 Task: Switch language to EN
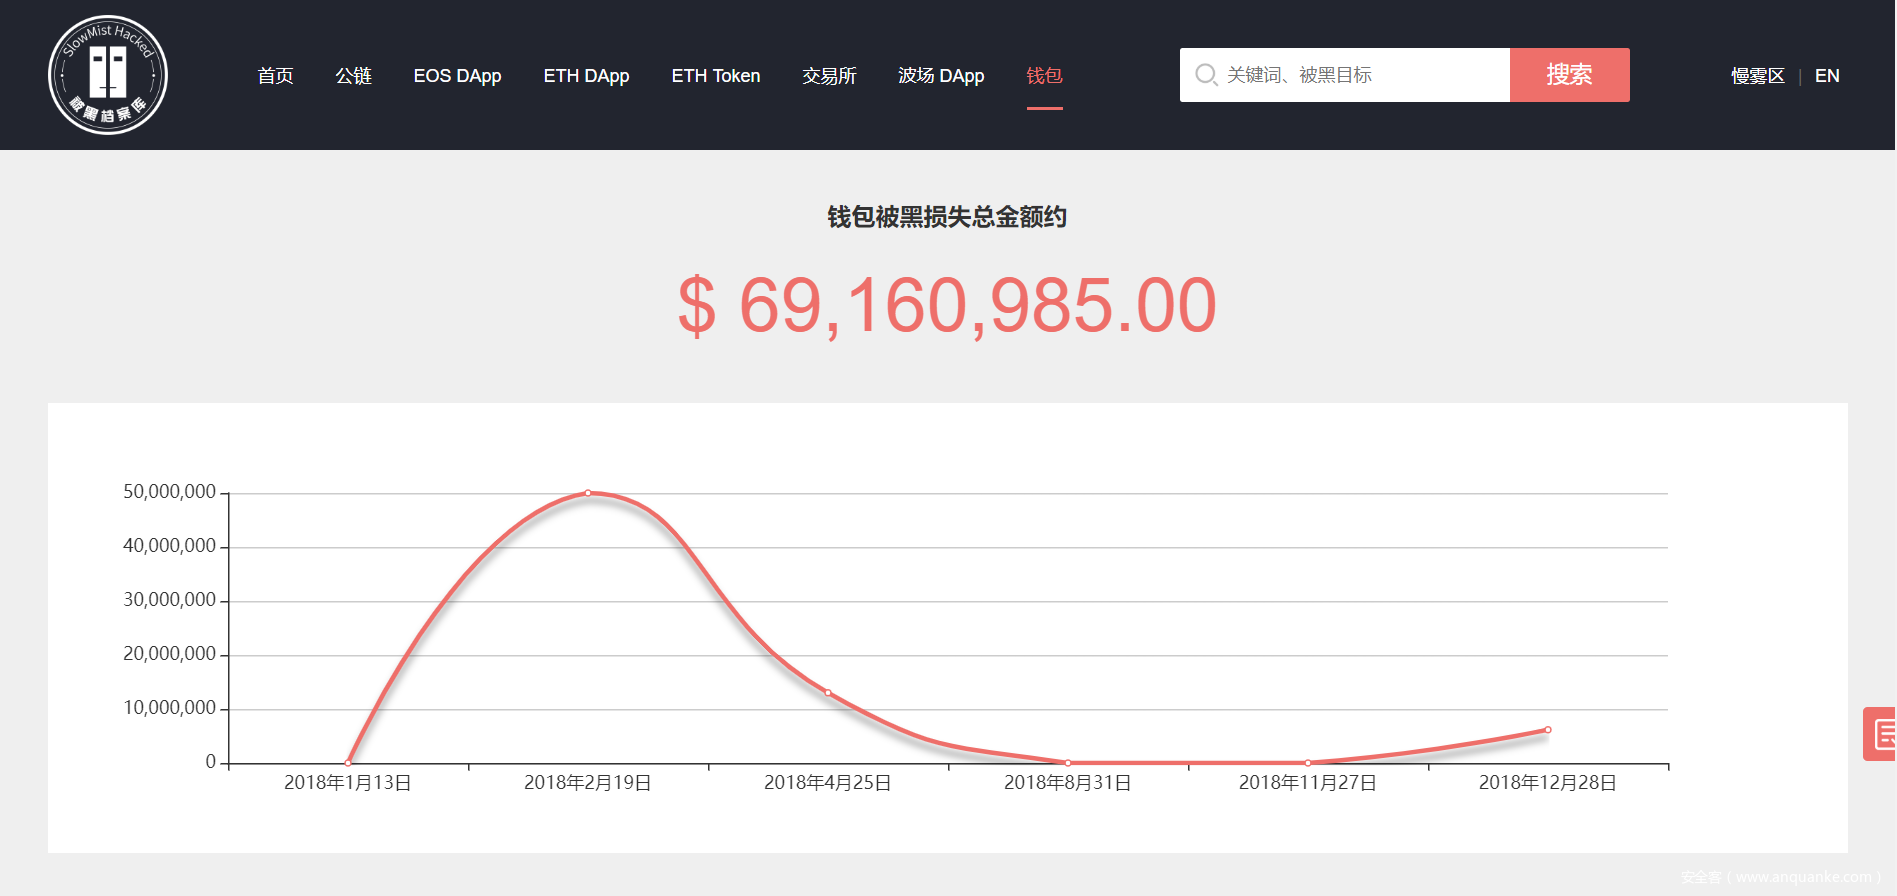(x=1826, y=76)
